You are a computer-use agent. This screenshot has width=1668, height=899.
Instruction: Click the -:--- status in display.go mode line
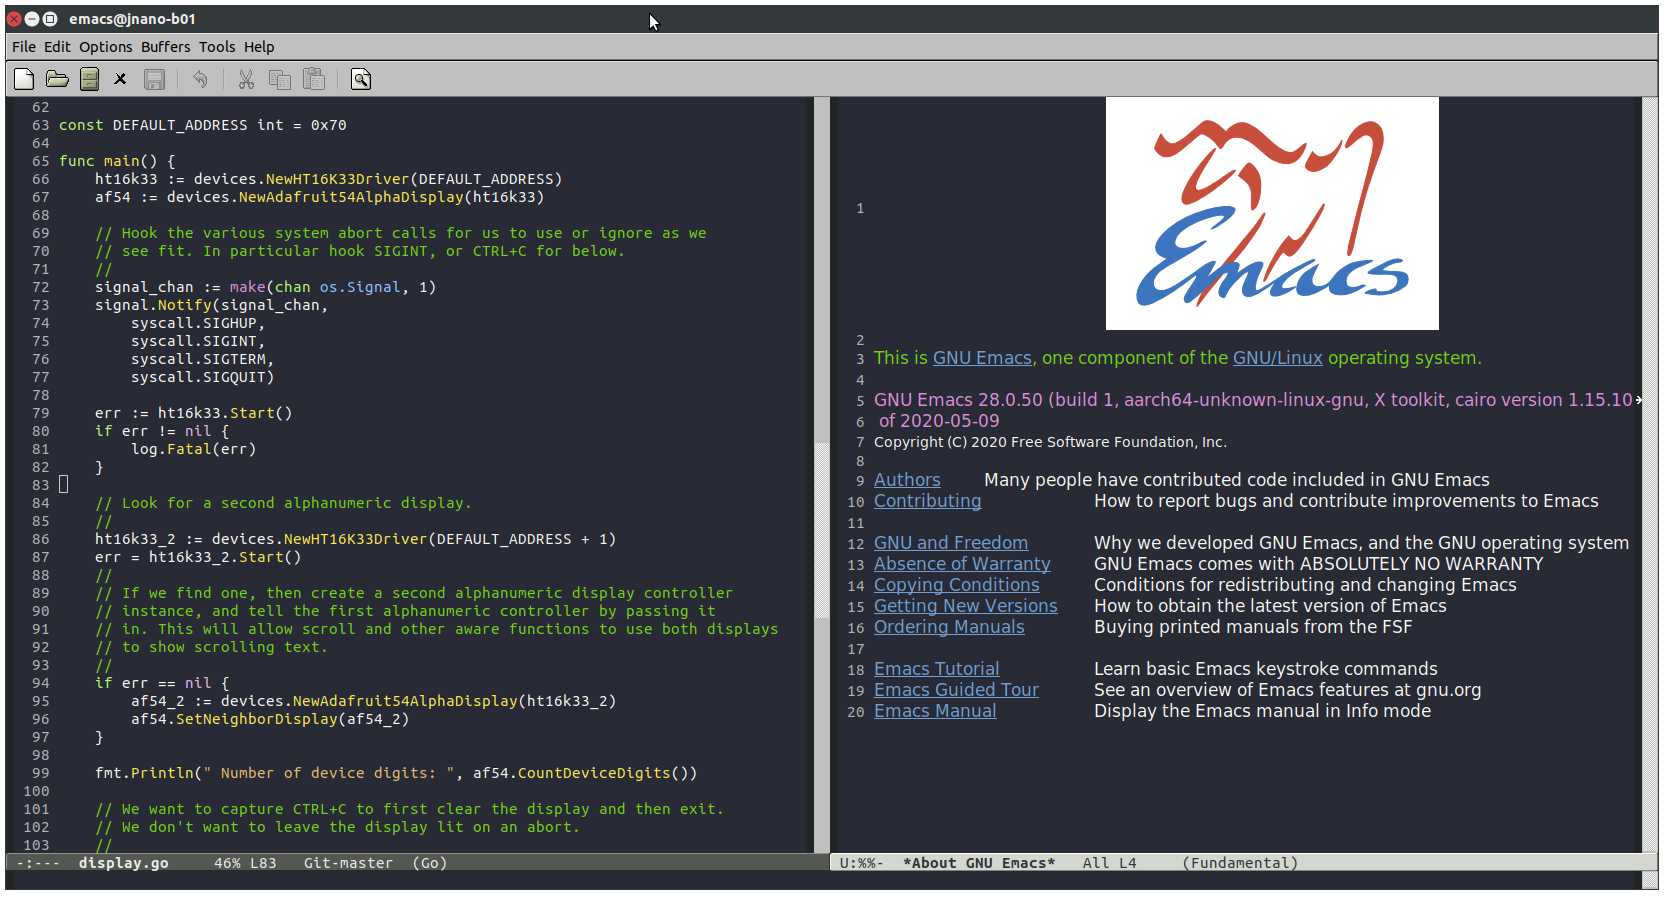click(x=38, y=863)
